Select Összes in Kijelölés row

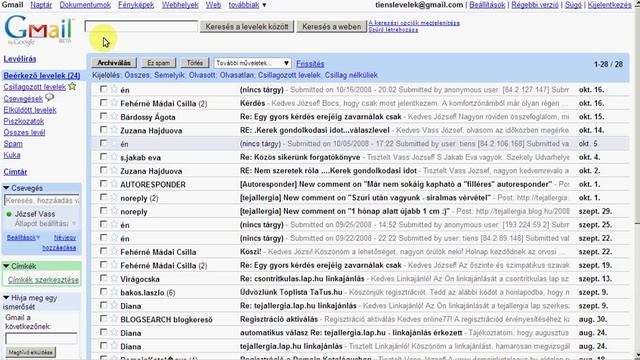coord(137,75)
